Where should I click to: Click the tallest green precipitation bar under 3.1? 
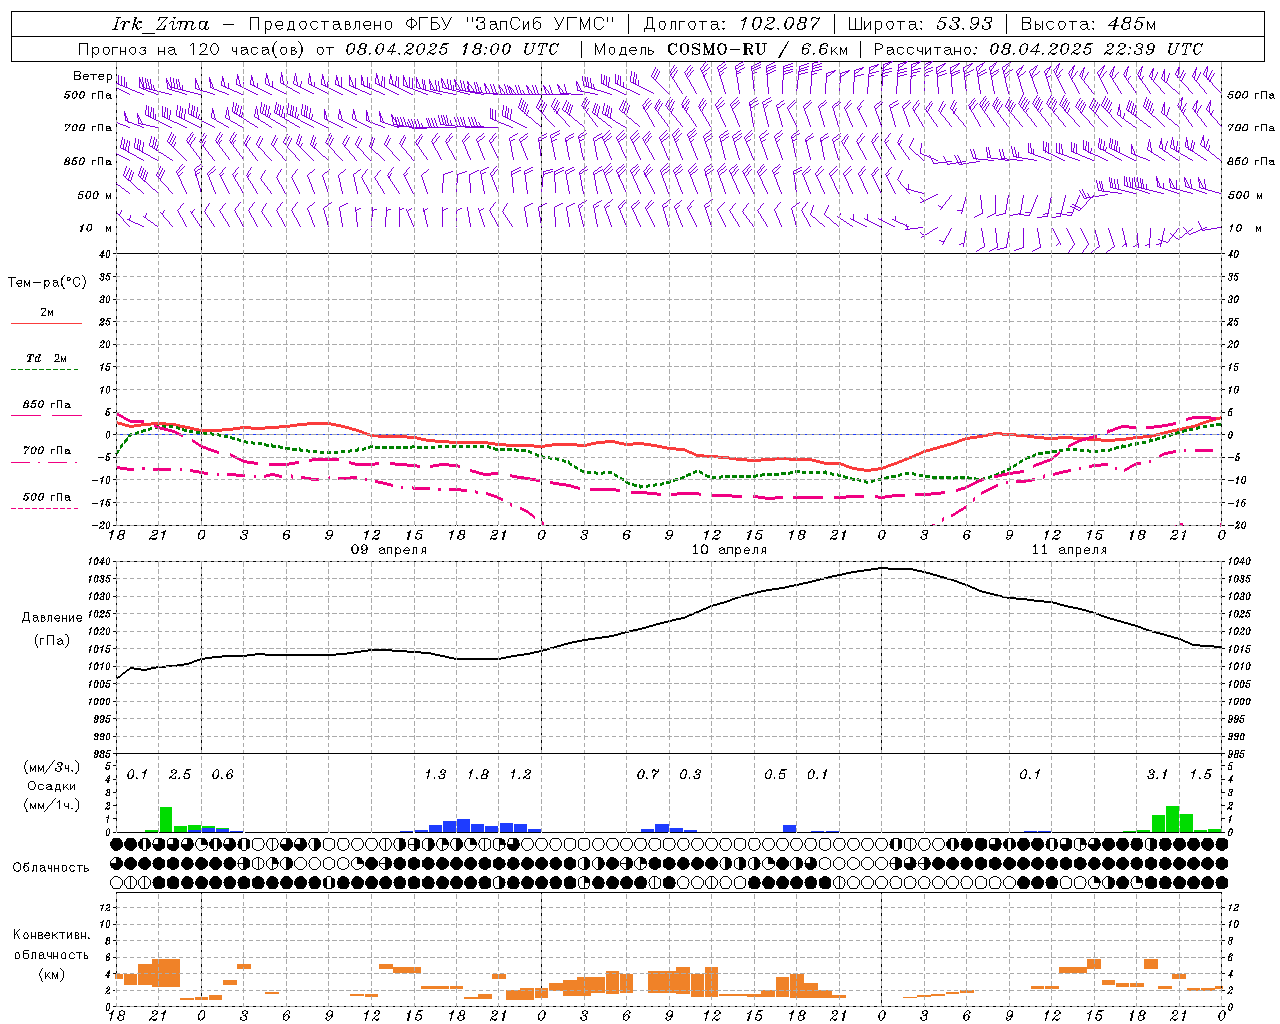click(x=1172, y=819)
